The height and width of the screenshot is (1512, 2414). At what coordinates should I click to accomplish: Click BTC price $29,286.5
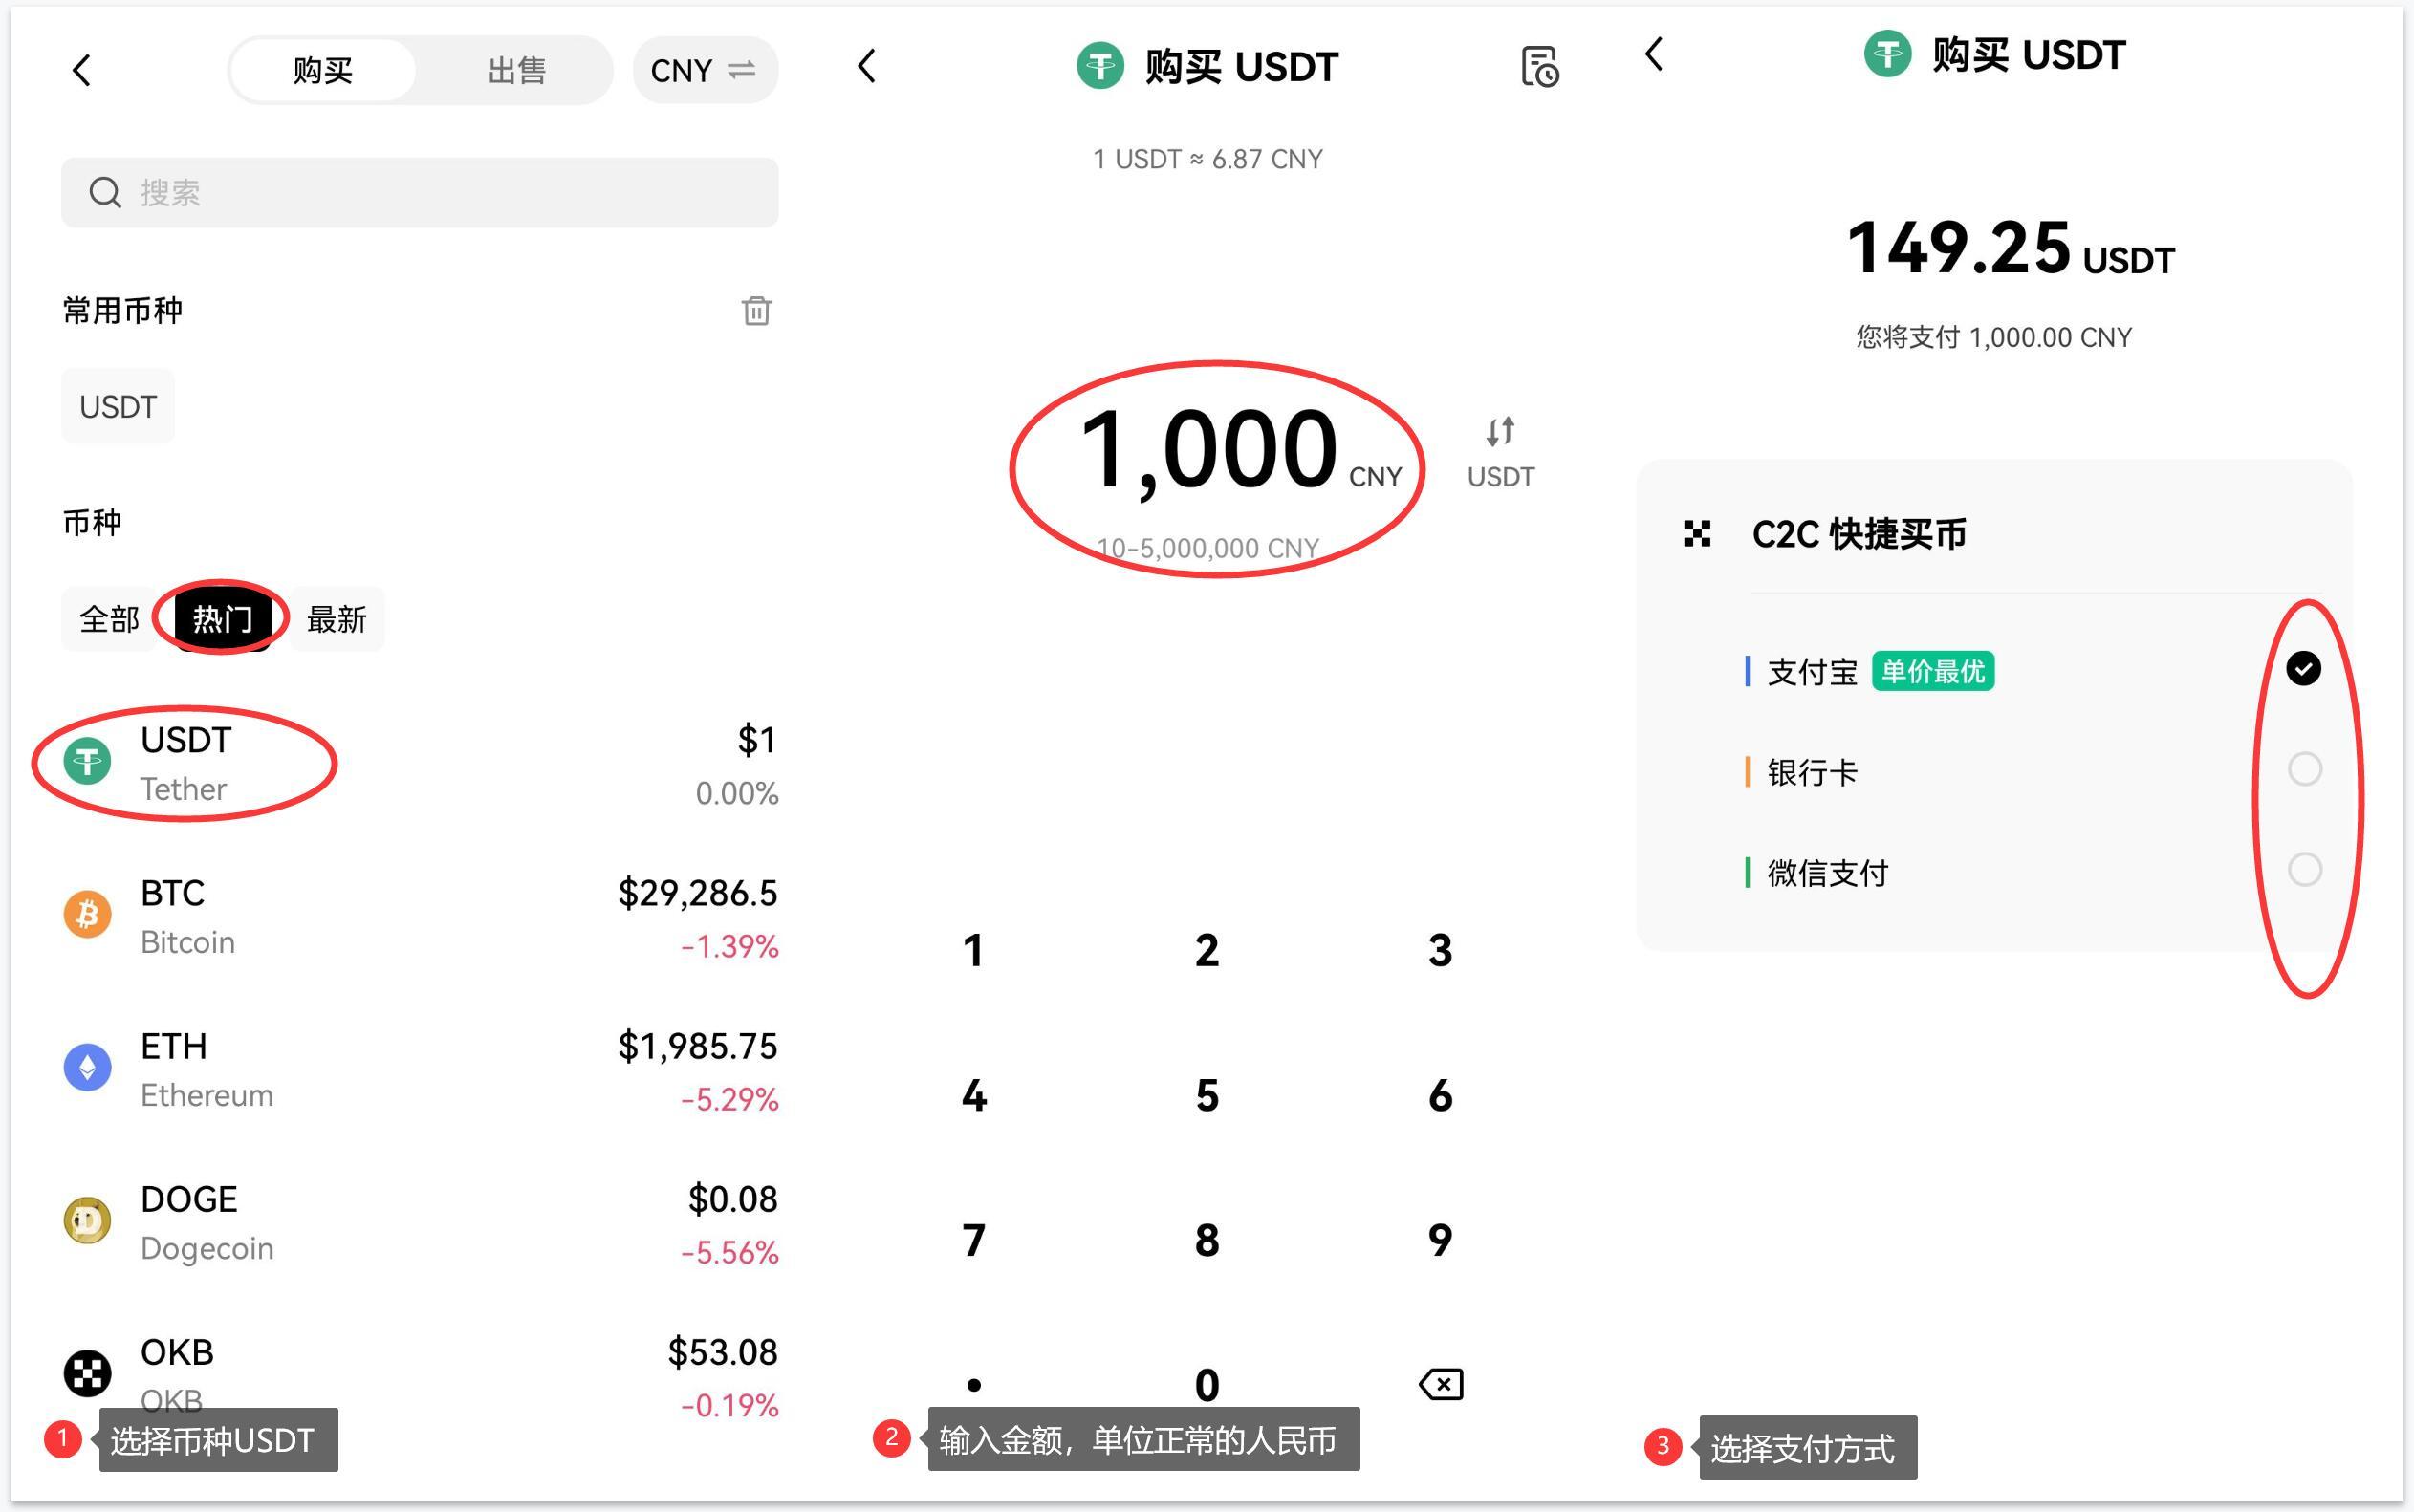pos(697,892)
